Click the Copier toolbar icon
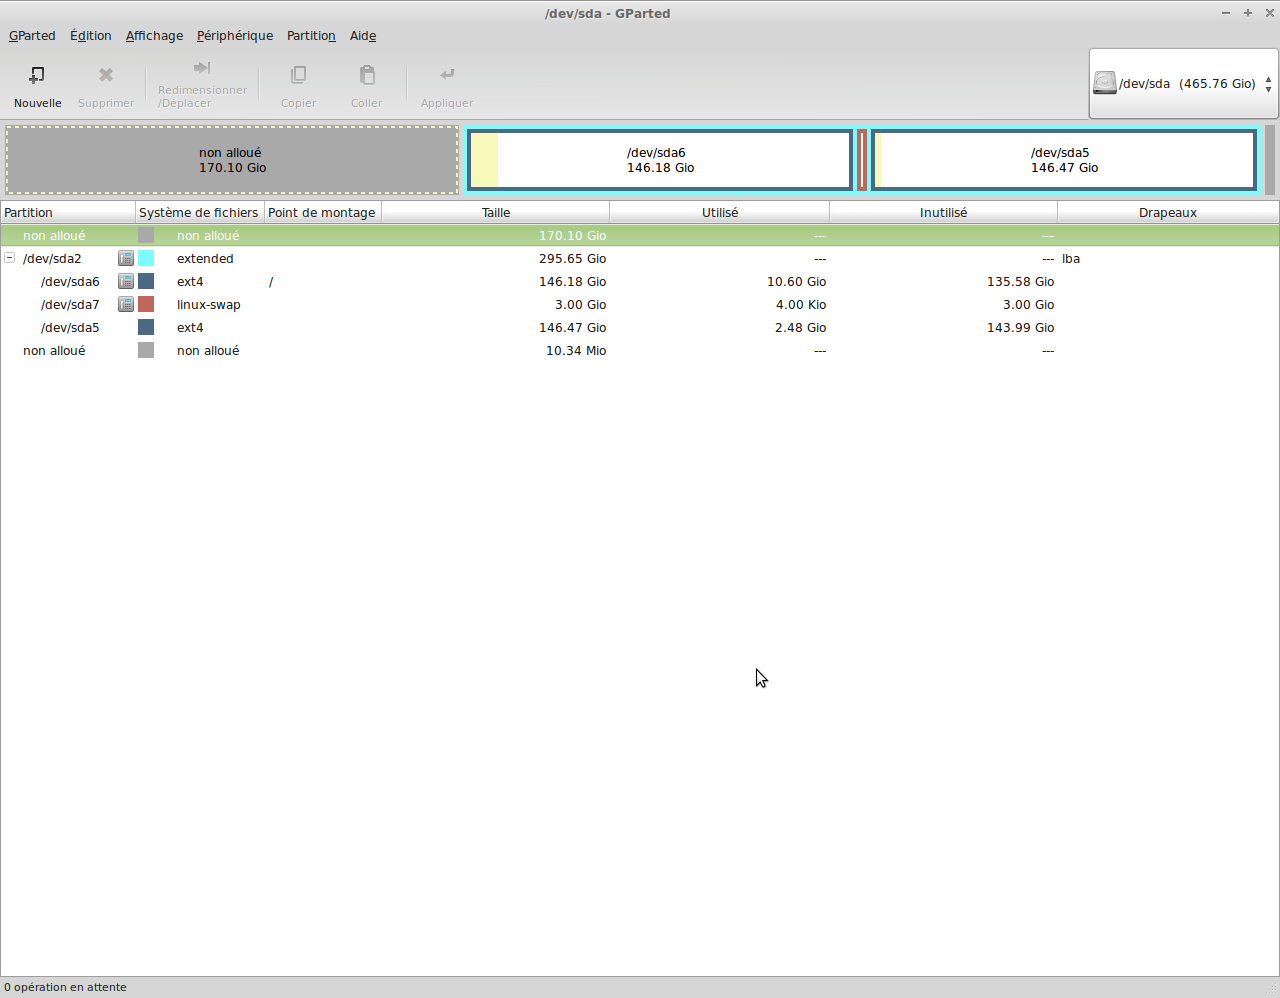Image resolution: width=1280 pixels, height=998 pixels. point(298,75)
